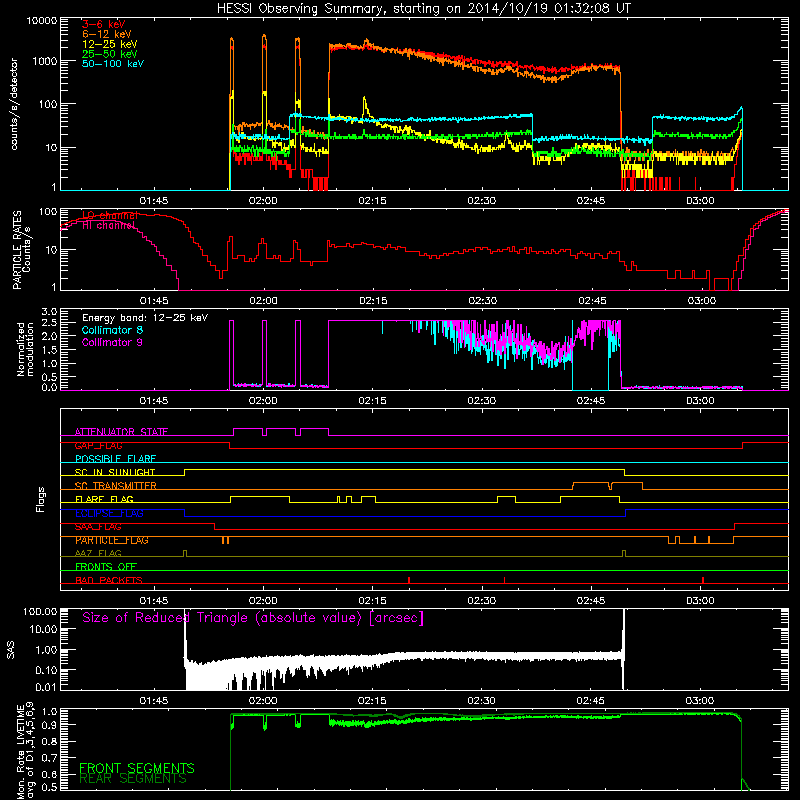
Task: Click 03:00 tick below the SAS panel
Action: coord(699,701)
